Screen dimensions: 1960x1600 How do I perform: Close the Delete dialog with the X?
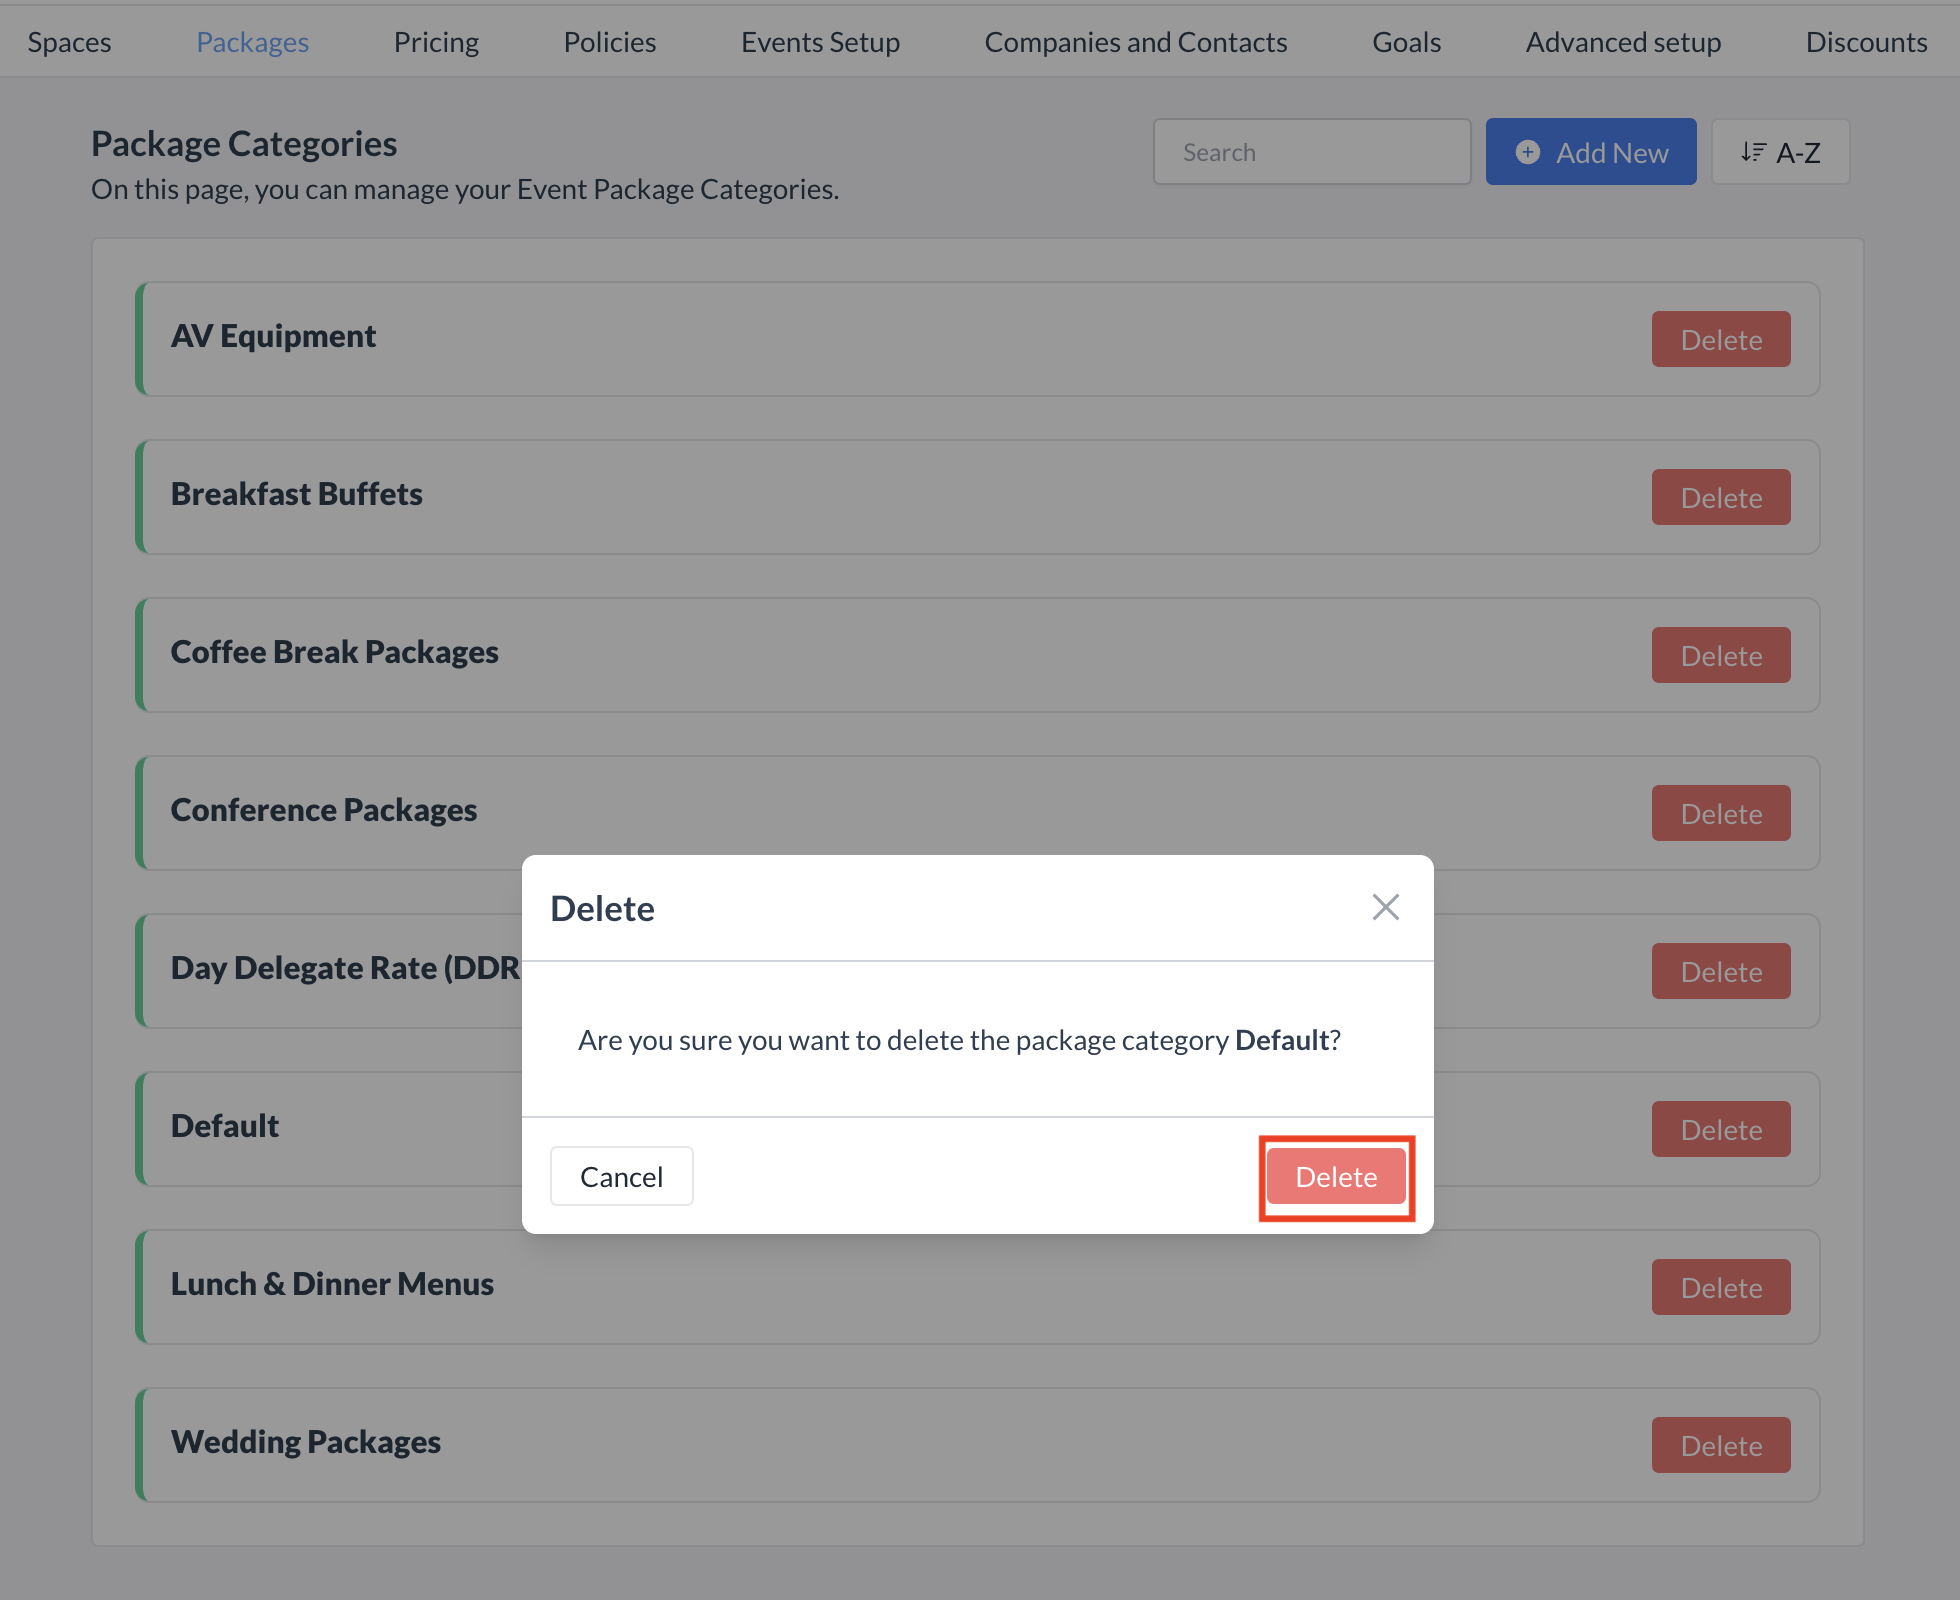(1385, 907)
